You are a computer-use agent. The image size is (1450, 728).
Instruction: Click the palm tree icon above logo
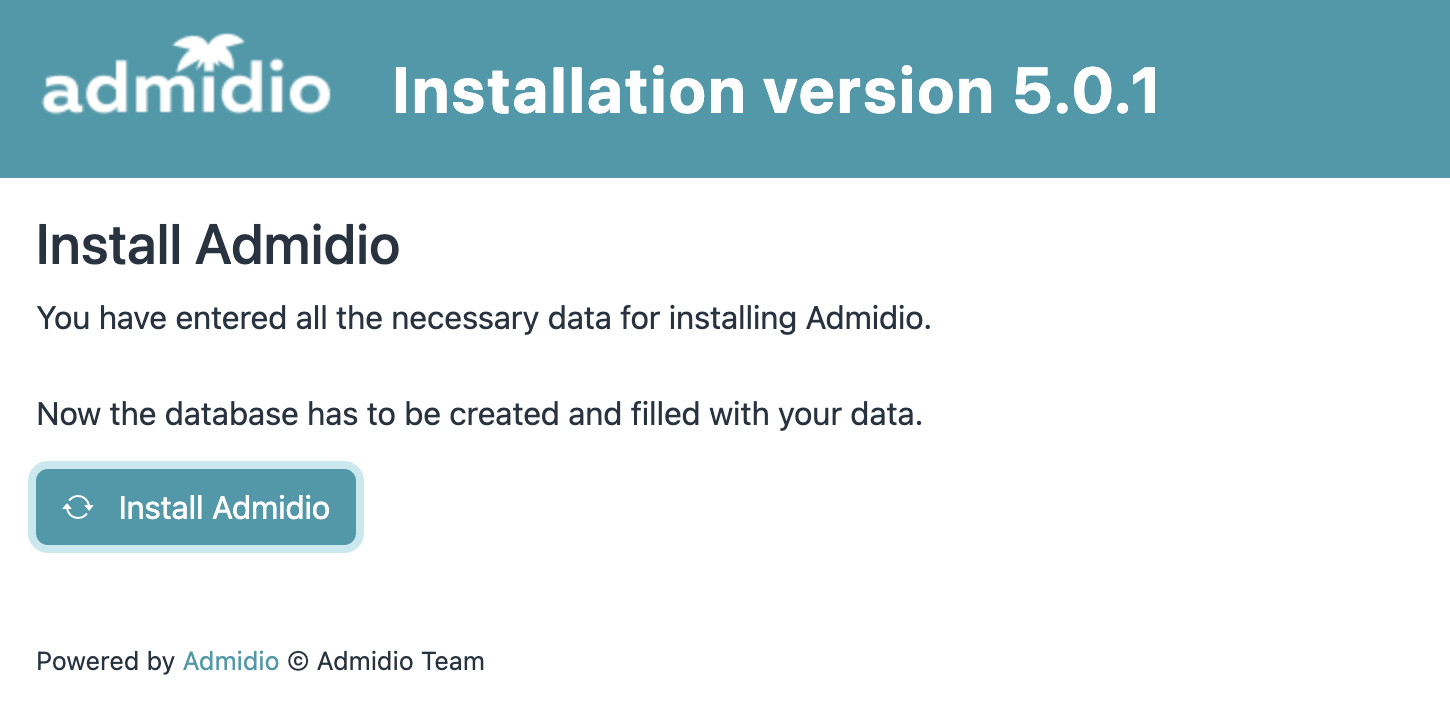[x=210, y=52]
